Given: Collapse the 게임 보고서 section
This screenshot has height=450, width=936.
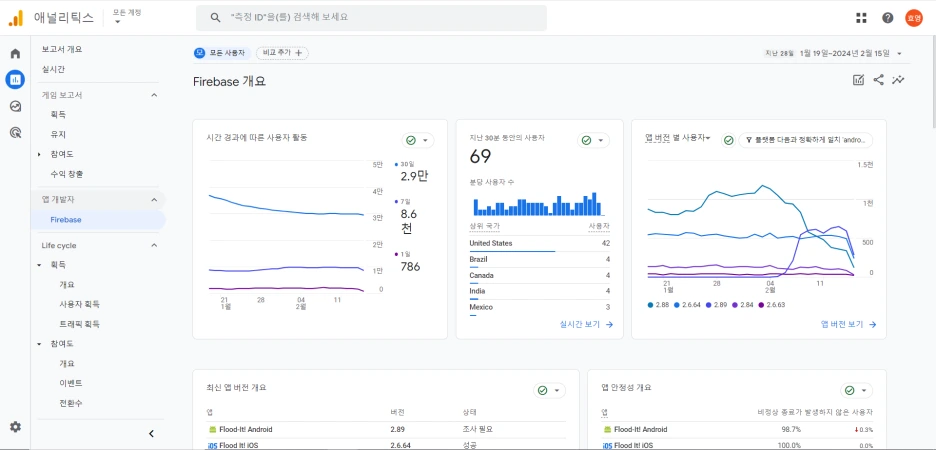Looking at the screenshot, I should click(x=153, y=95).
